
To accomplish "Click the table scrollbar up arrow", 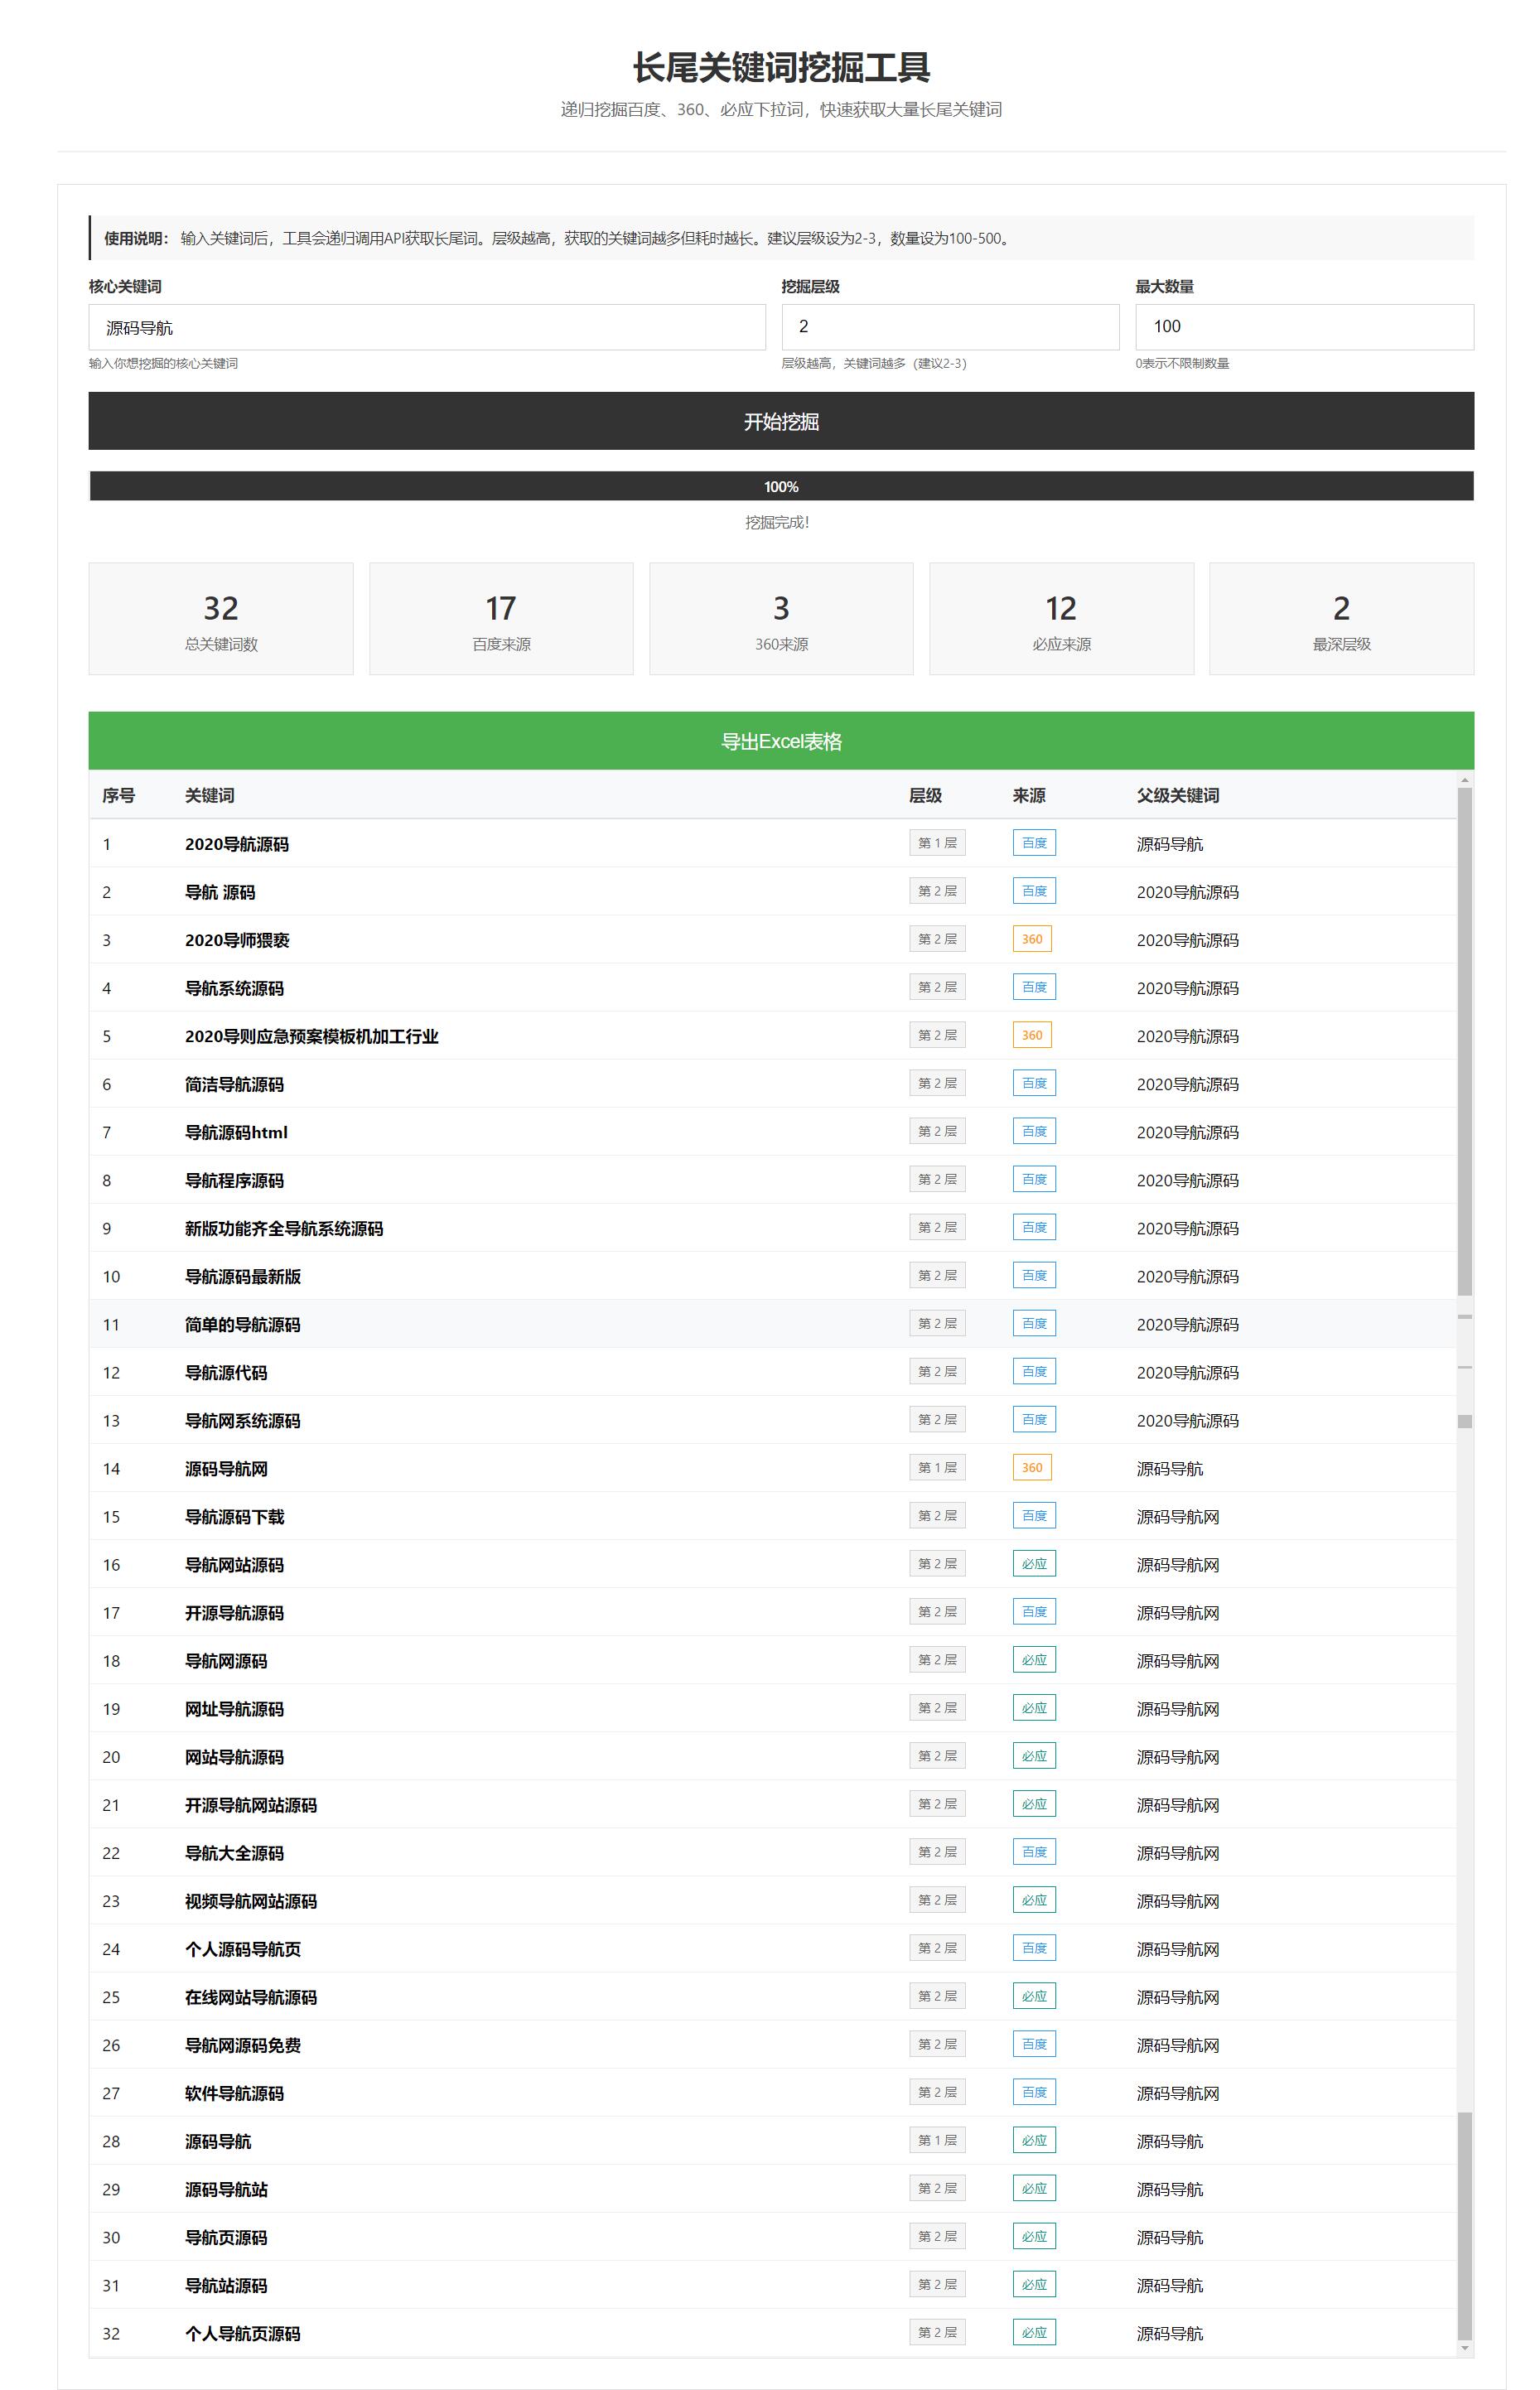I will click(1464, 779).
